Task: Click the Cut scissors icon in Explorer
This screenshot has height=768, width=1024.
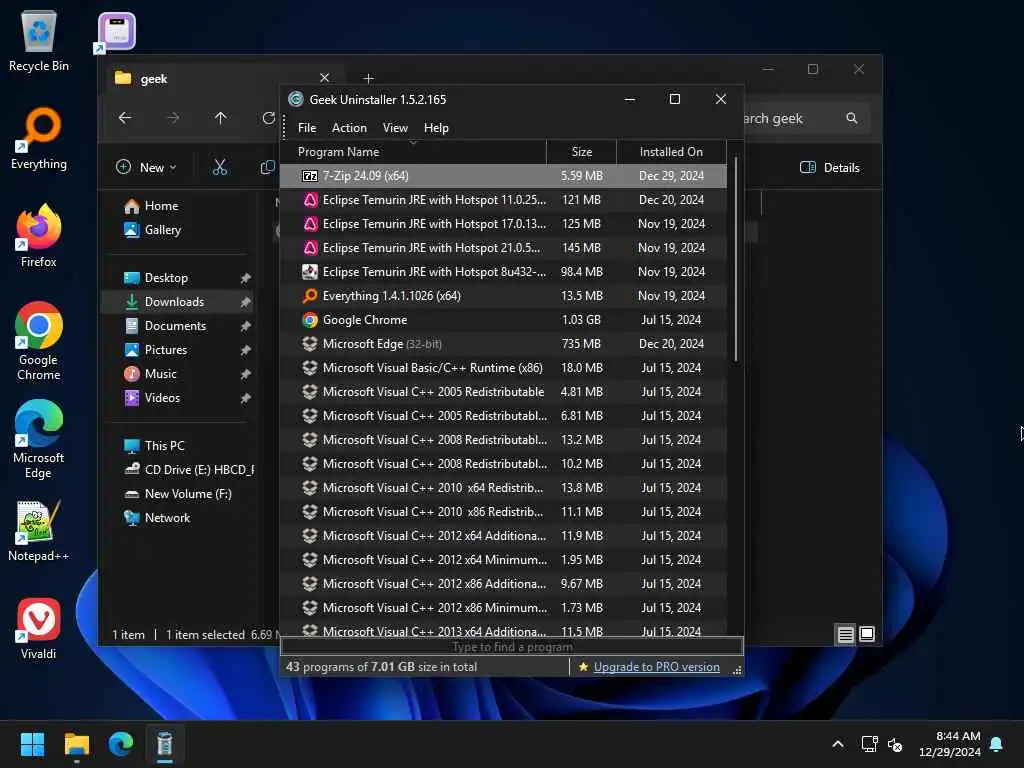Action: pos(220,167)
